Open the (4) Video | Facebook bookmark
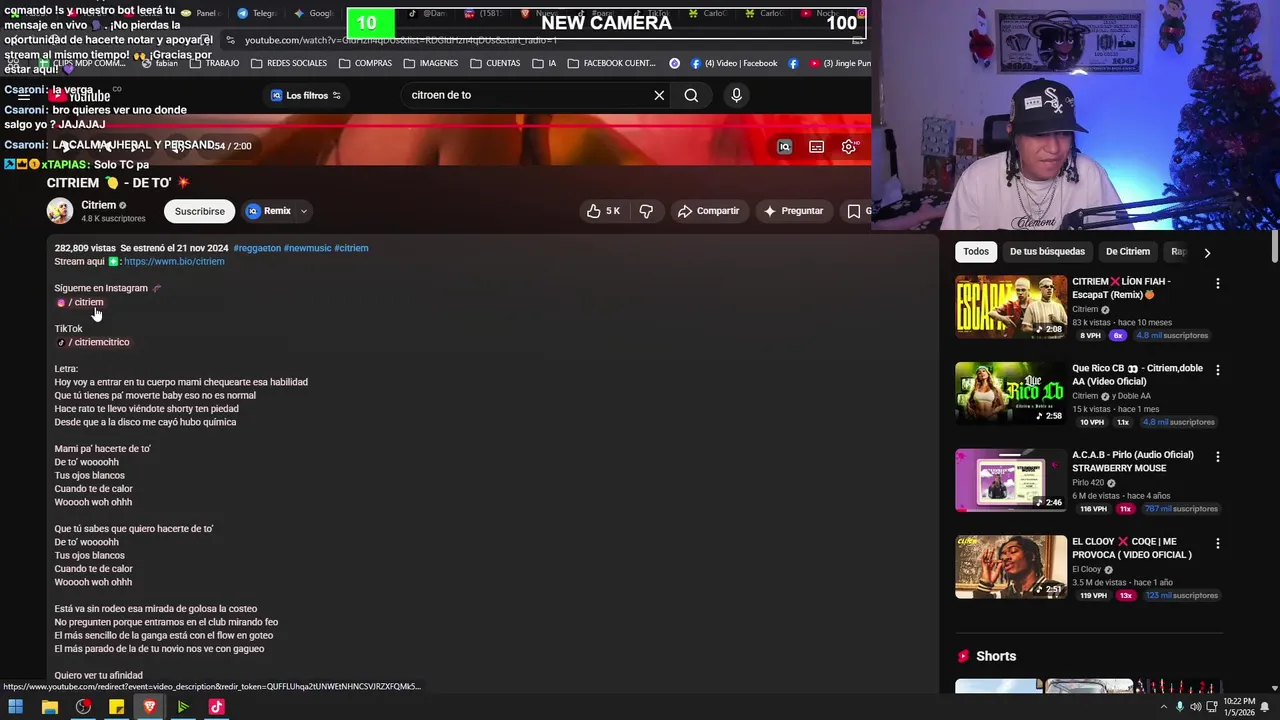The width and height of the screenshot is (1280, 720). click(x=733, y=63)
